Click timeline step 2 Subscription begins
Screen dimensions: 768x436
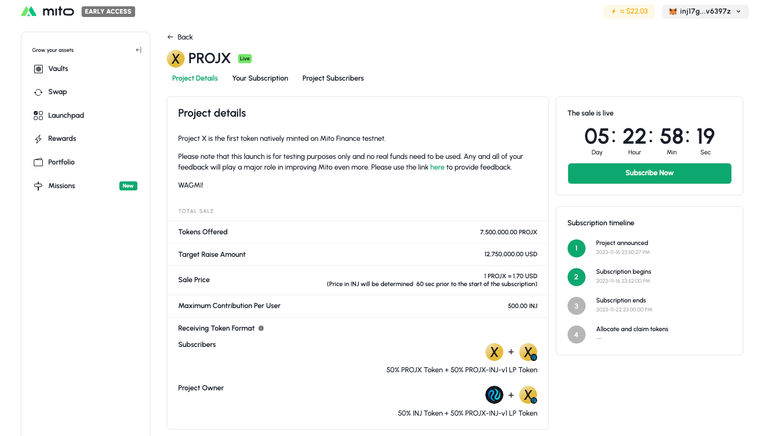click(x=576, y=276)
